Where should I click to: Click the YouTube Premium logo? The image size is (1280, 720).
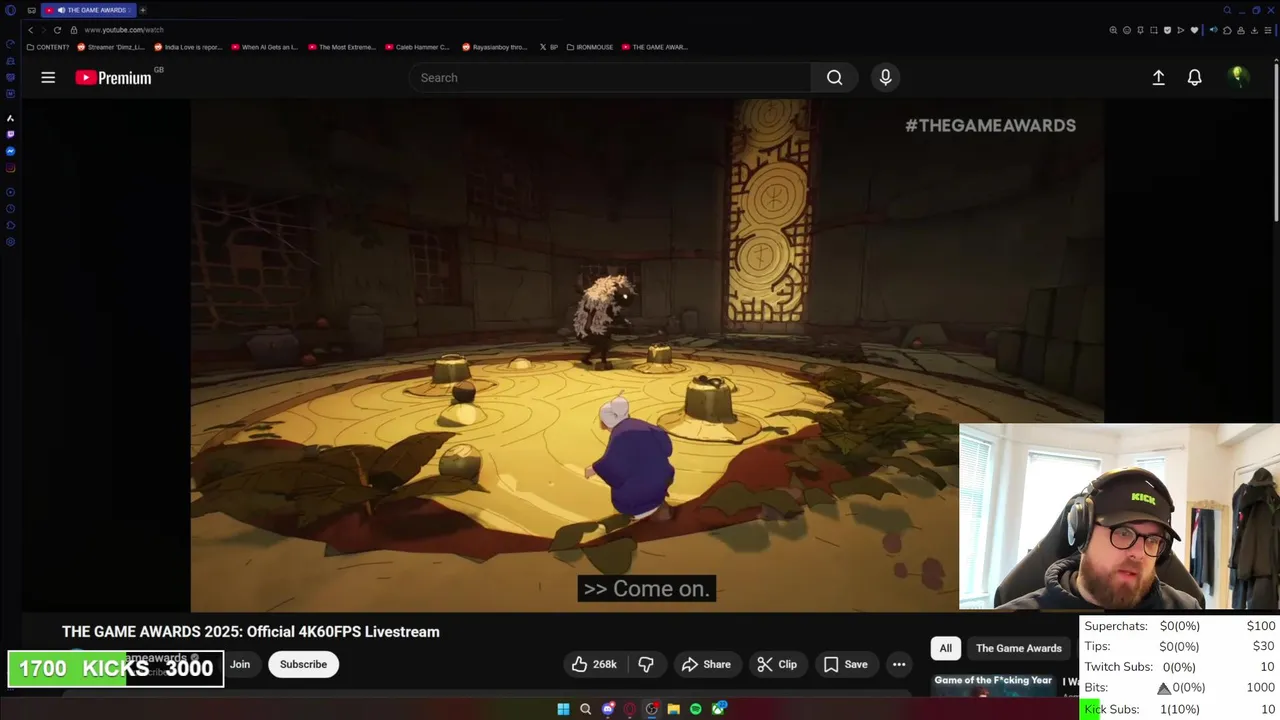(x=113, y=77)
